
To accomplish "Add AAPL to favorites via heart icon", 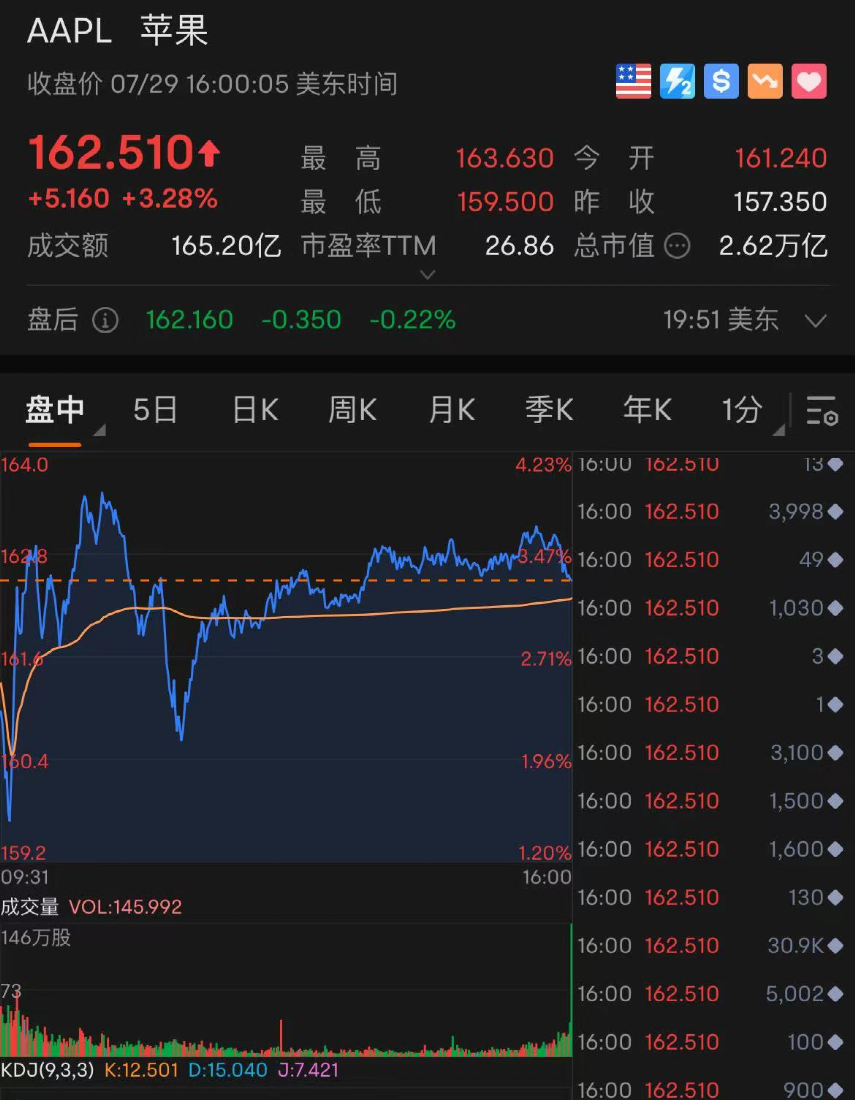I will [808, 81].
